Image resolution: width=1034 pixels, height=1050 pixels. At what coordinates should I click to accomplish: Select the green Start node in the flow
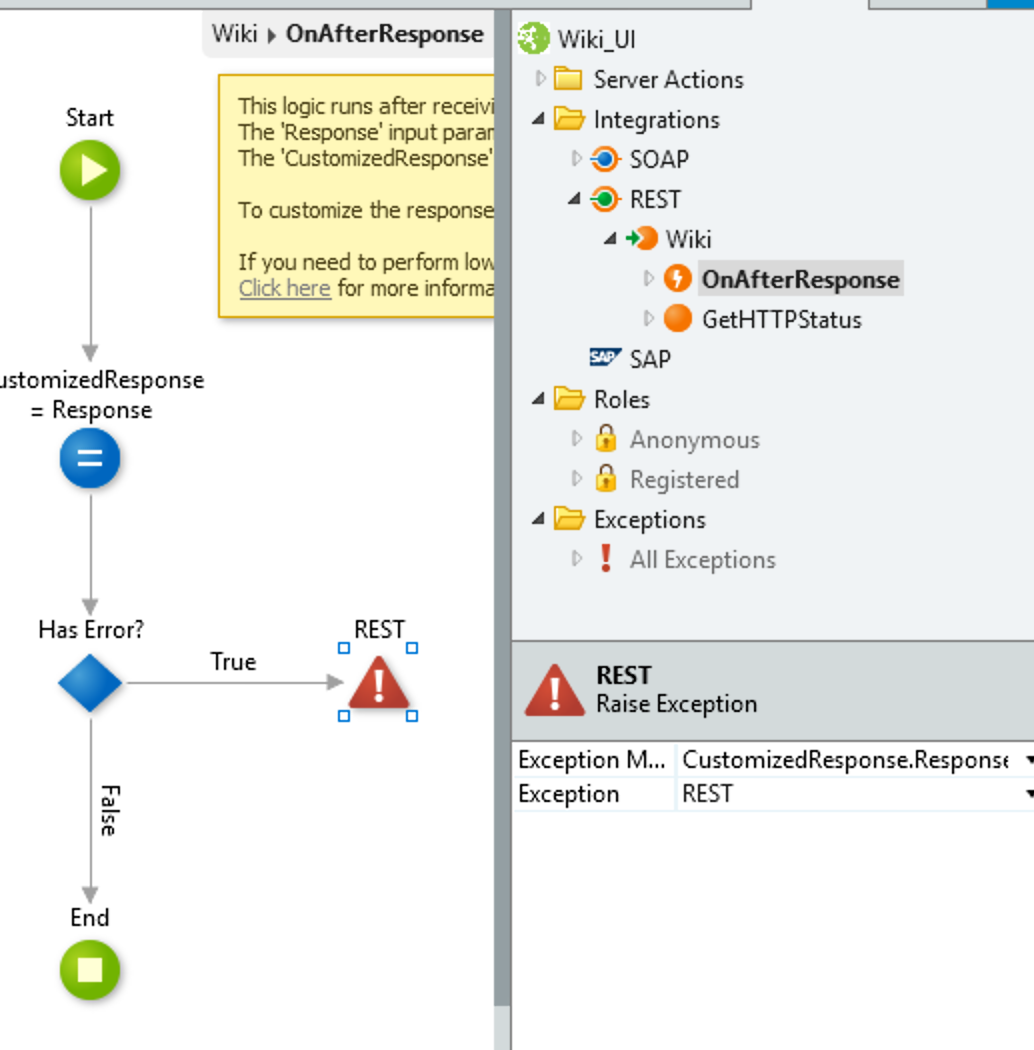tap(90, 170)
